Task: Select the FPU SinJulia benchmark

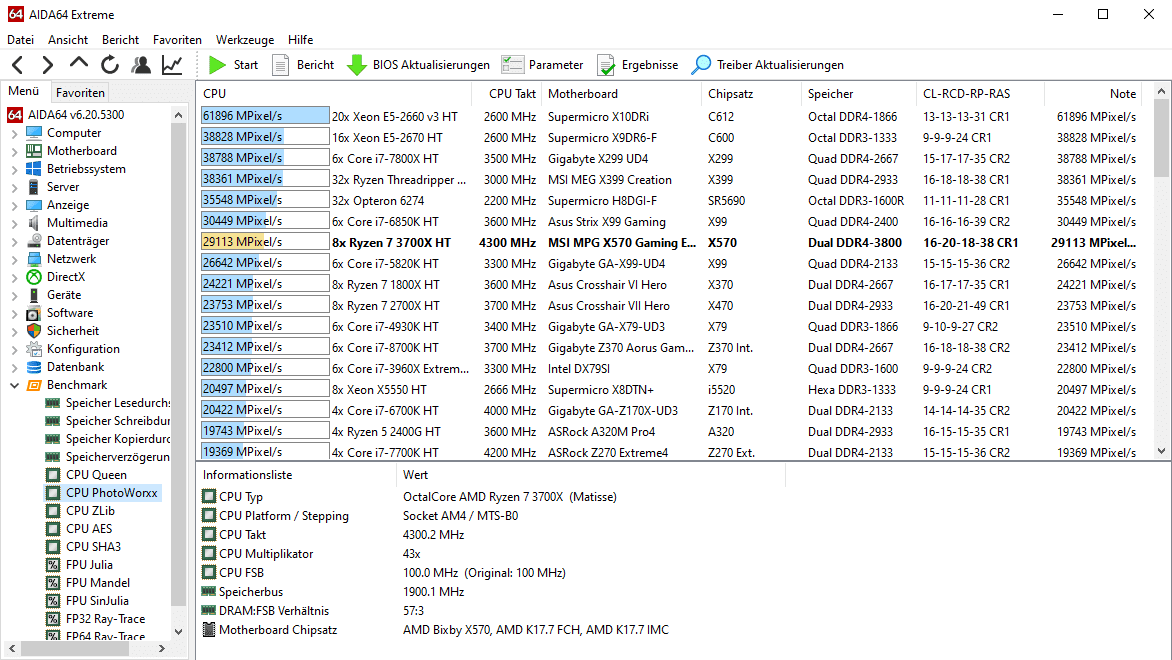Action: pyautogui.click(x=96, y=600)
